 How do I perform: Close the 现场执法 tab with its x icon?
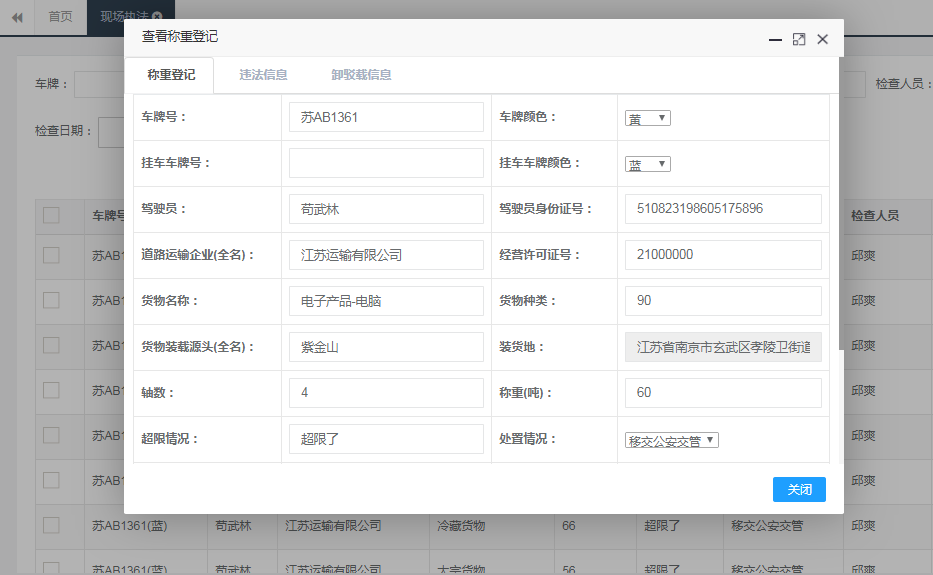click(157, 16)
